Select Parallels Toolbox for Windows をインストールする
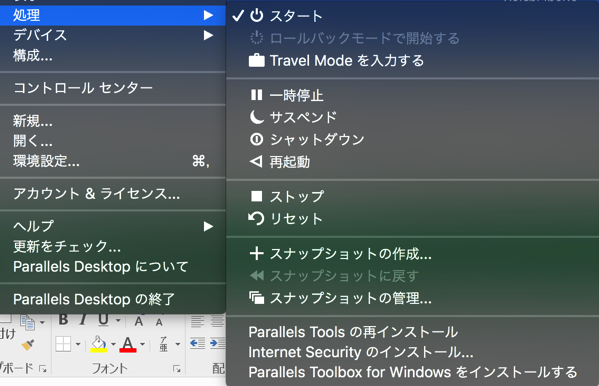Viewport: 599px width, 386px height. point(413,372)
